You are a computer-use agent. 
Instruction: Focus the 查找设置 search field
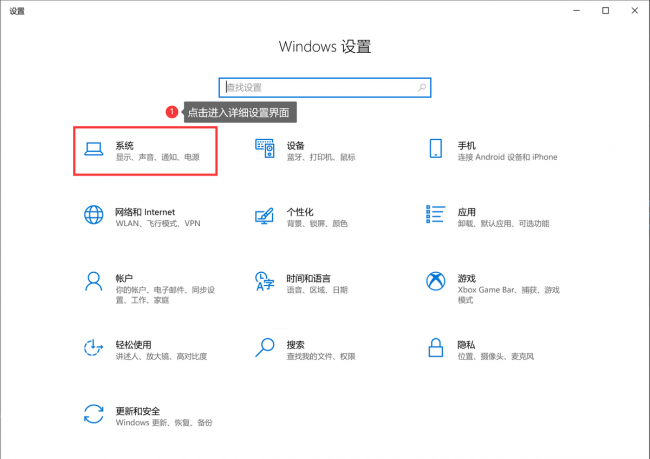coord(325,87)
